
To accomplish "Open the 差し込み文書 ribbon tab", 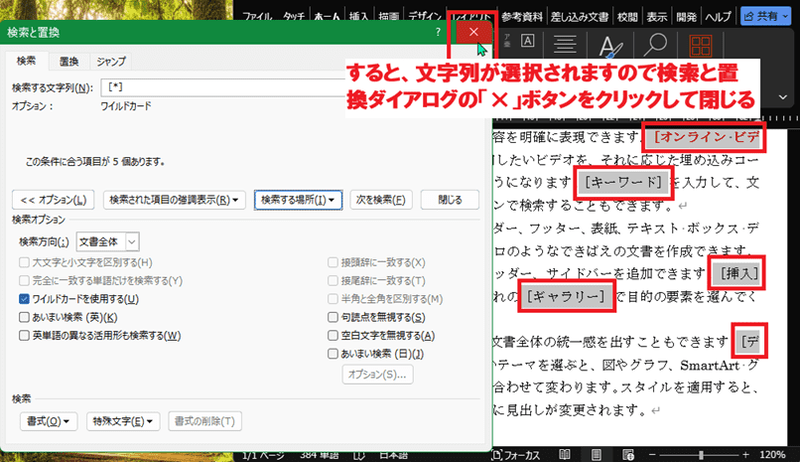I will coord(579,17).
